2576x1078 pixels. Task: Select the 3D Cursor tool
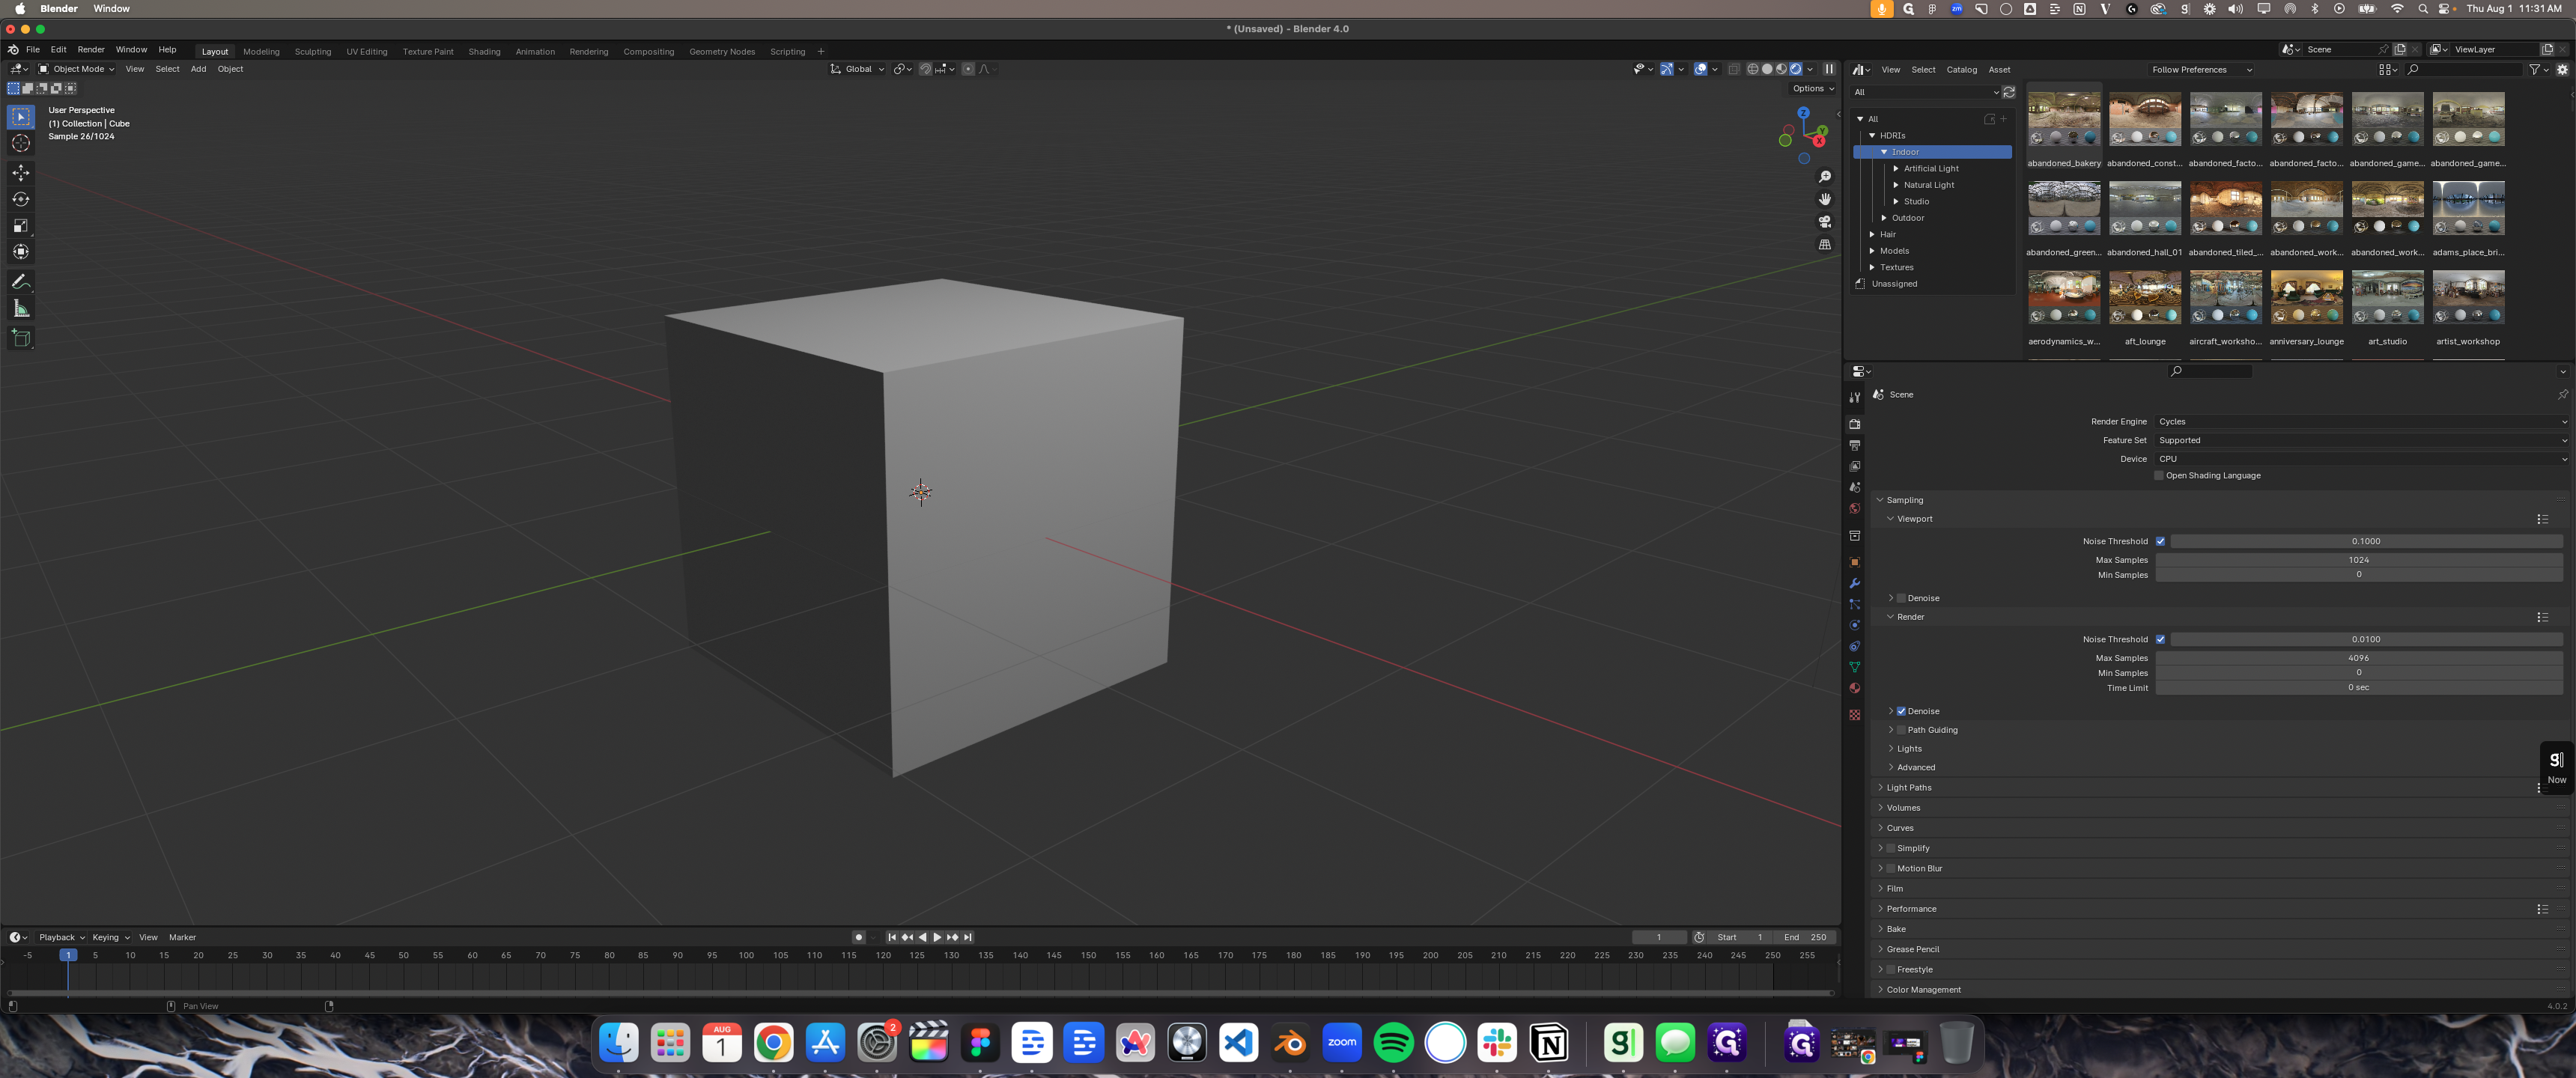click(20, 143)
